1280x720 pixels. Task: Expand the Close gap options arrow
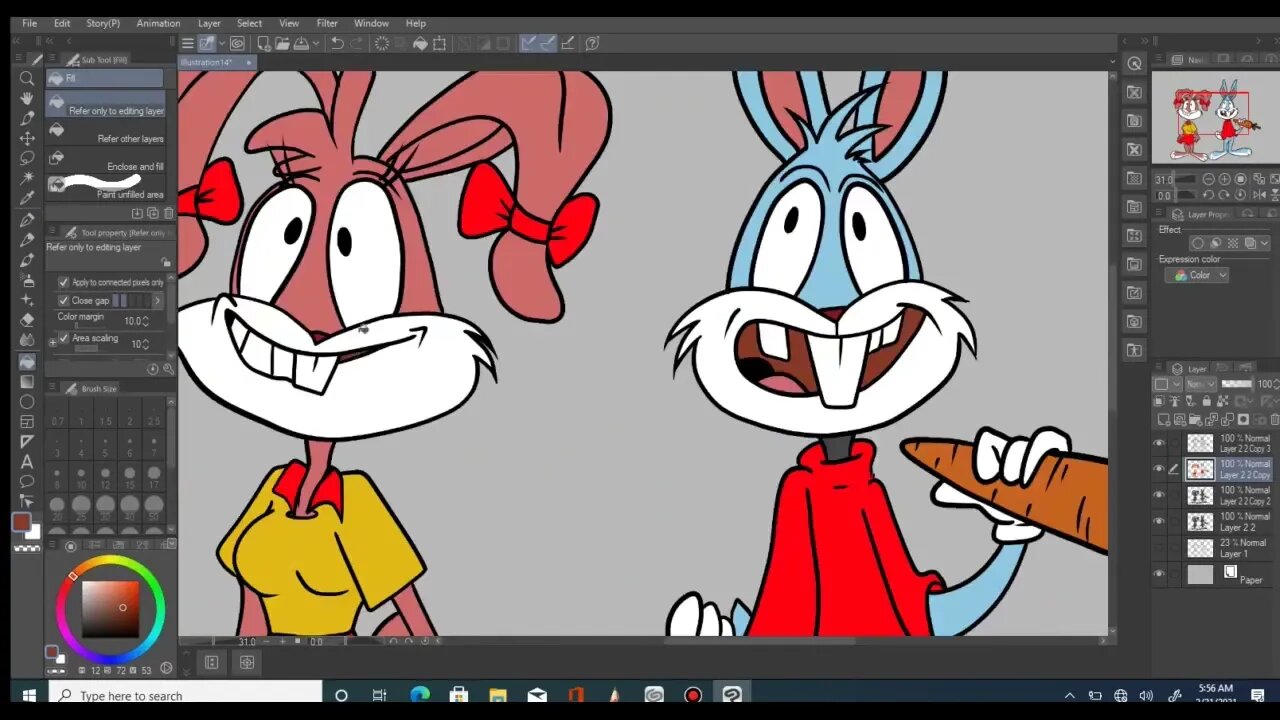pos(157,300)
